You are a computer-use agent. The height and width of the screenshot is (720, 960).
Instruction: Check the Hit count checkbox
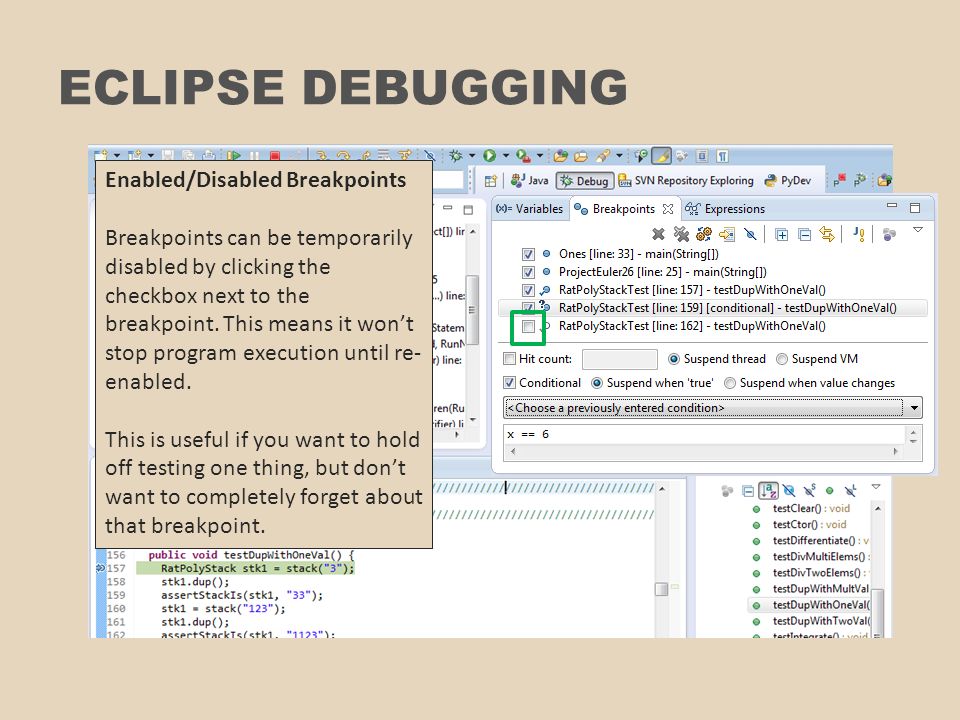click(x=509, y=359)
